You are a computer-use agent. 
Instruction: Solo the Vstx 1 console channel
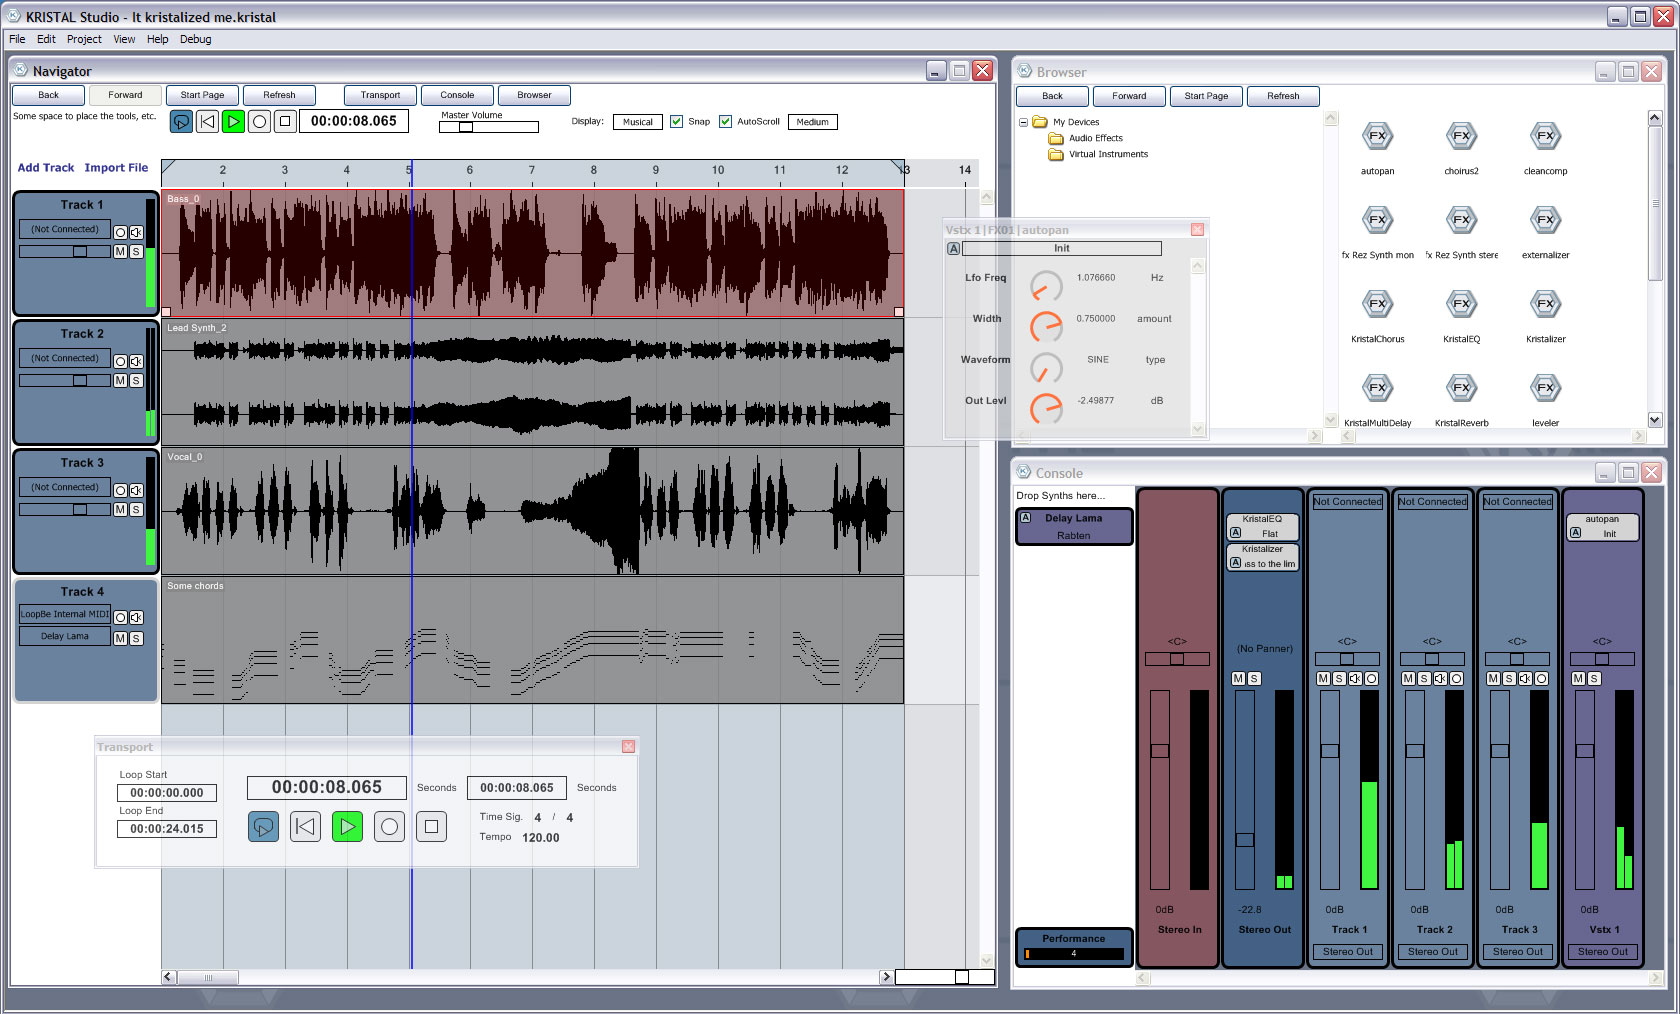point(1594,678)
